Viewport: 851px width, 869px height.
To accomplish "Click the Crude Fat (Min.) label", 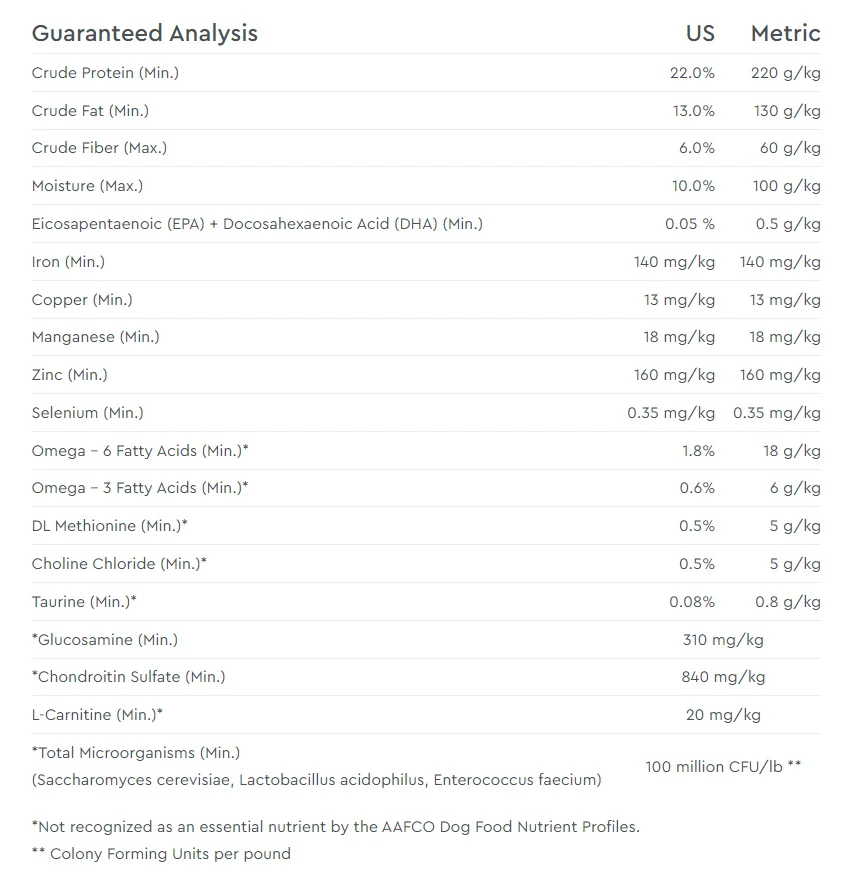I will pyautogui.click(x=90, y=111).
